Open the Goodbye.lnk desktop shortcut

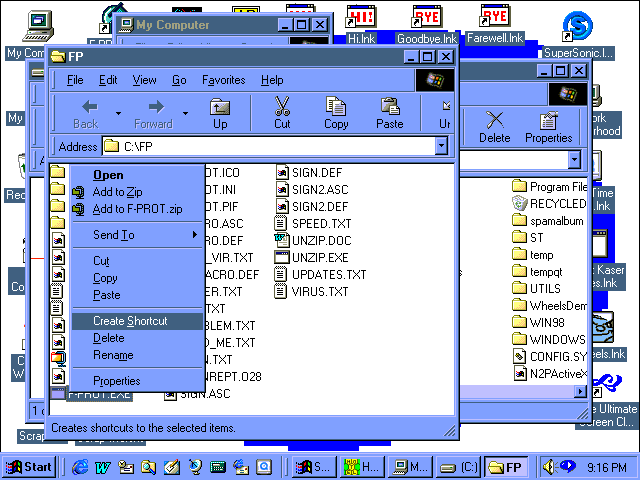[427, 24]
